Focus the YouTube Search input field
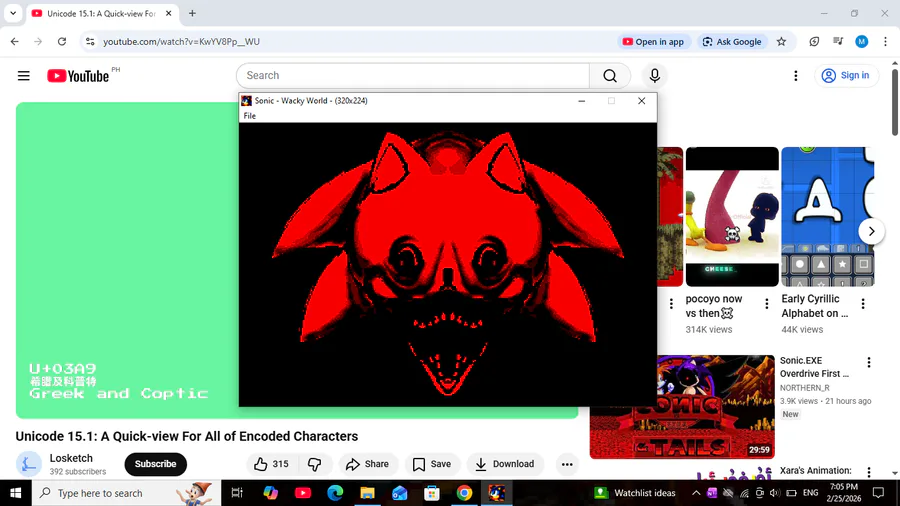This screenshot has width=900, height=506. click(413, 76)
